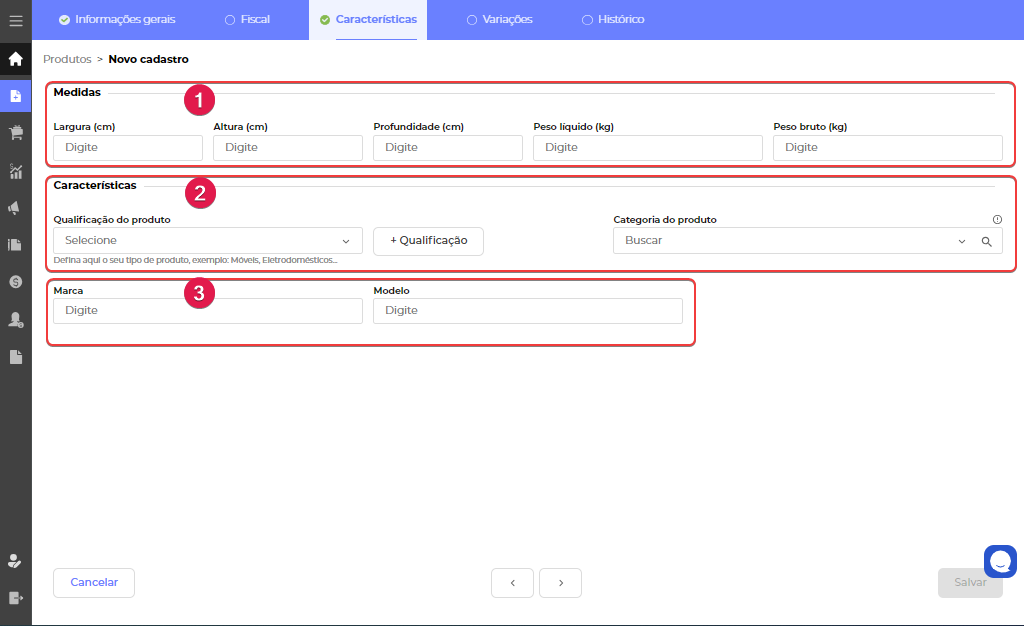Open the hamburger menu in sidebar
Screen dimensions: 1024x626
click(x=16, y=20)
